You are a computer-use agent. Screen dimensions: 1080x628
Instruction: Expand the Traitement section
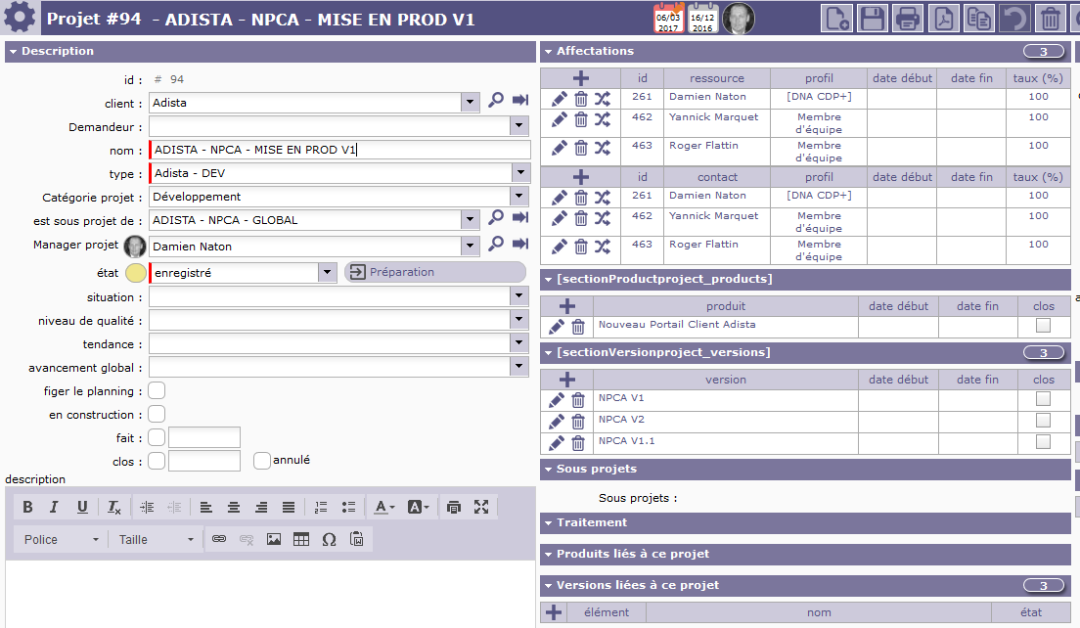(591, 522)
